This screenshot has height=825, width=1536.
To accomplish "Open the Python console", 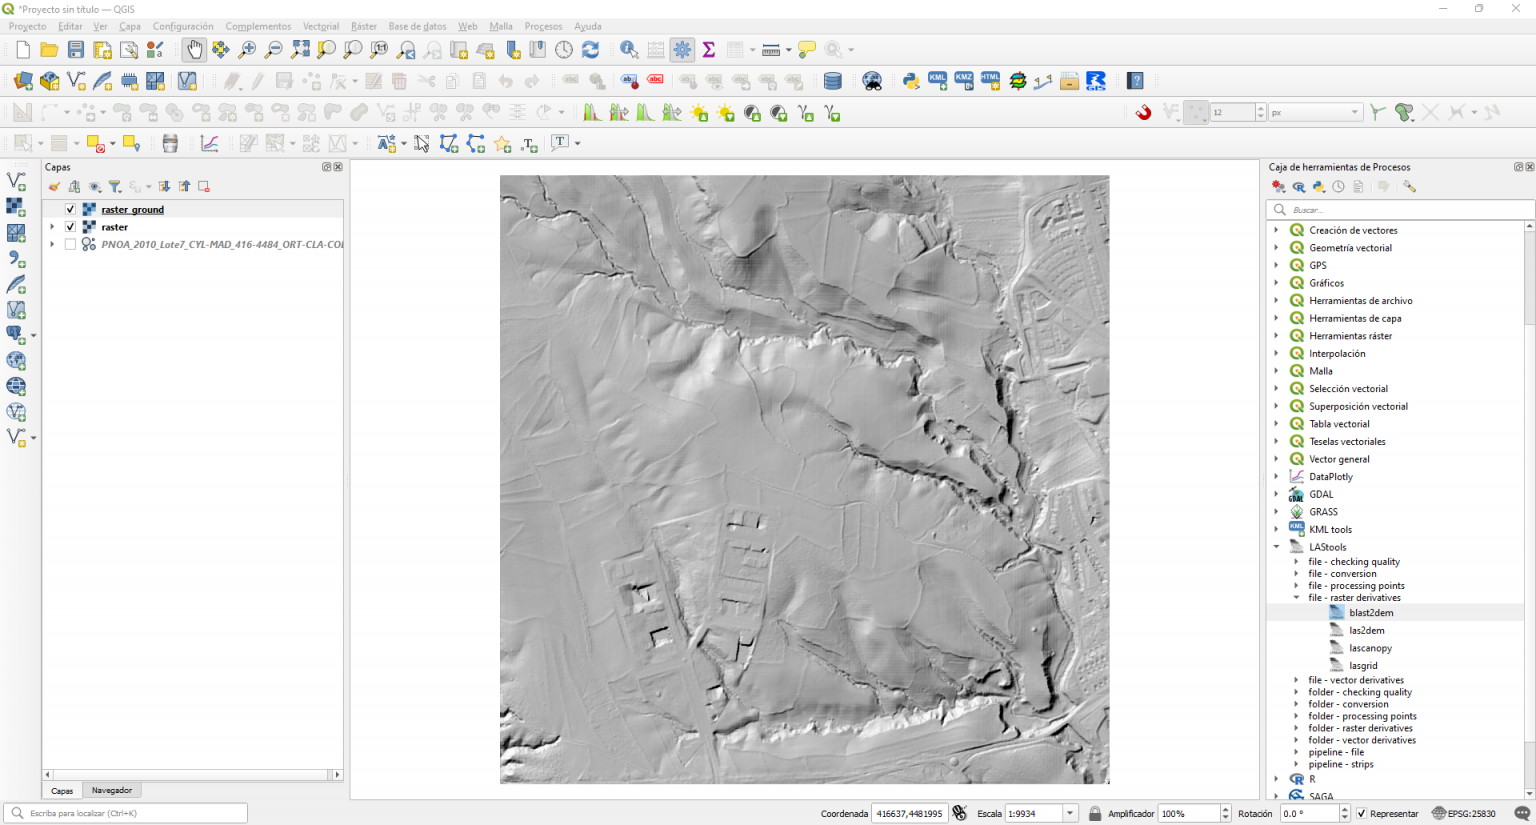I will [x=911, y=81].
